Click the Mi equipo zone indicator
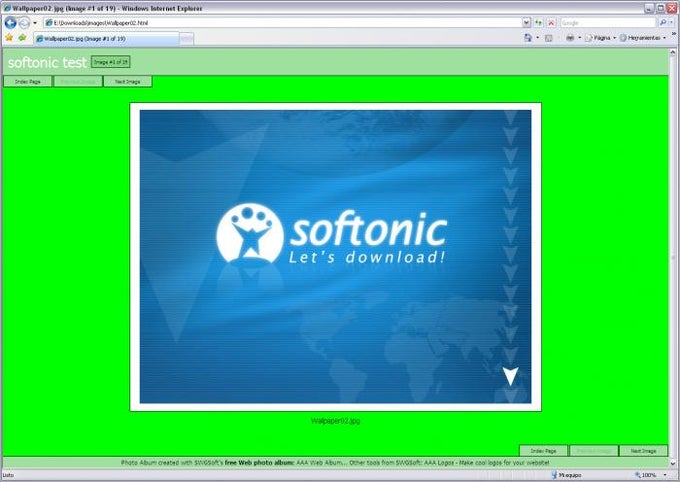The height and width of the screenshot is (482, 680). (x=566, y=475)
